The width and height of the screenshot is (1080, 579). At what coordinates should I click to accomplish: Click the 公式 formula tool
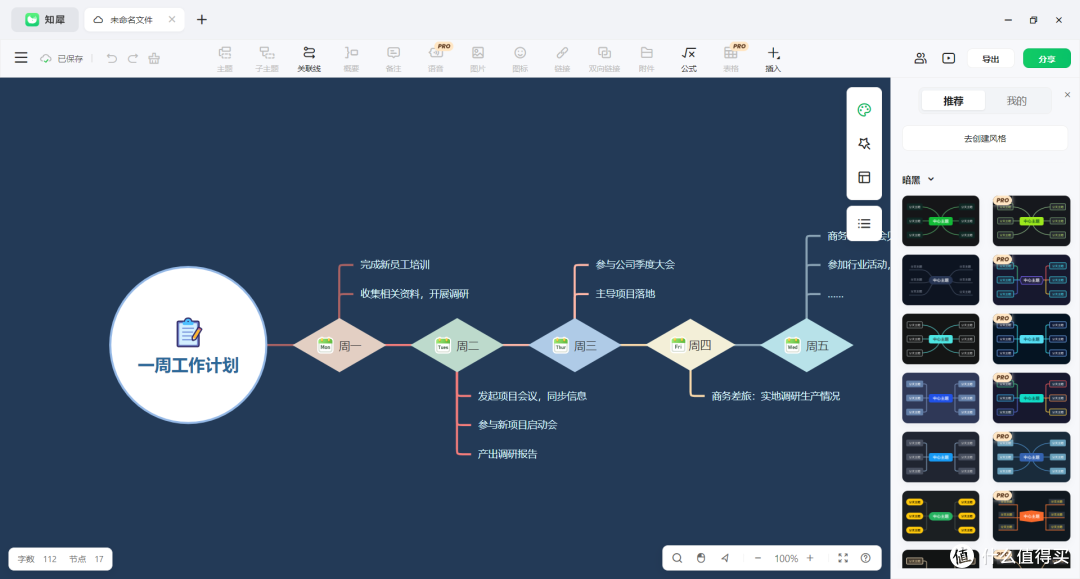[x=689, y=59]
